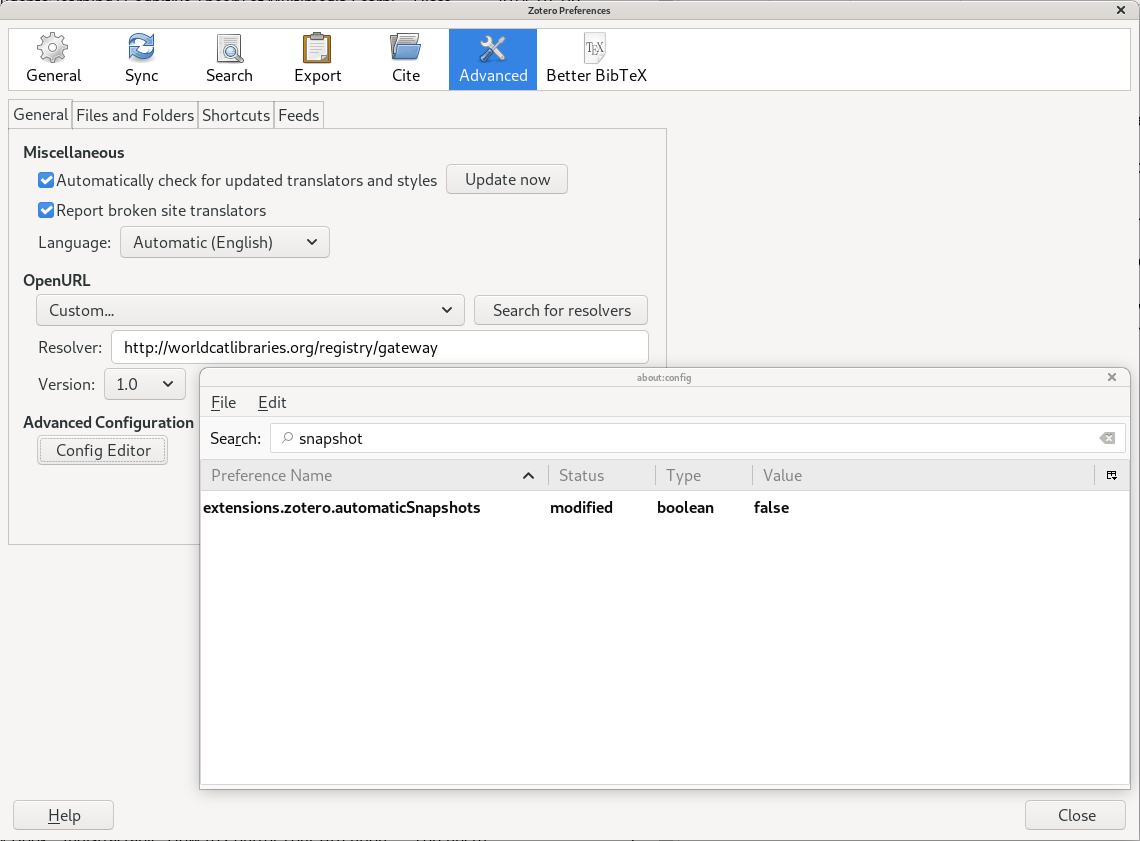Open the Edit menu in about:config

272,403
